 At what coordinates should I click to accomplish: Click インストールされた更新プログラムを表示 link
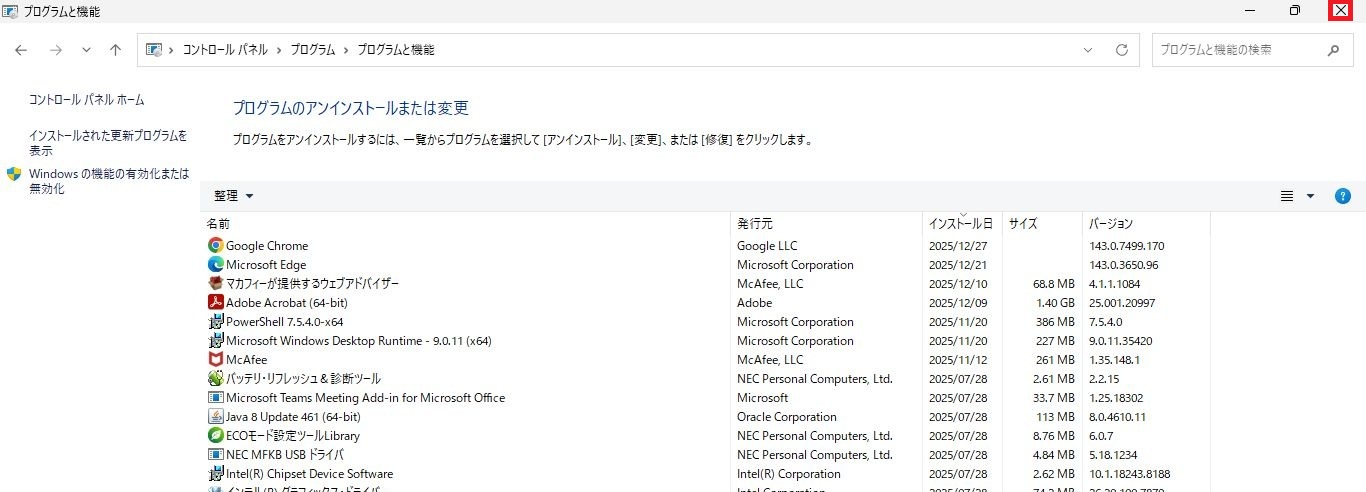tap(108, 143)
